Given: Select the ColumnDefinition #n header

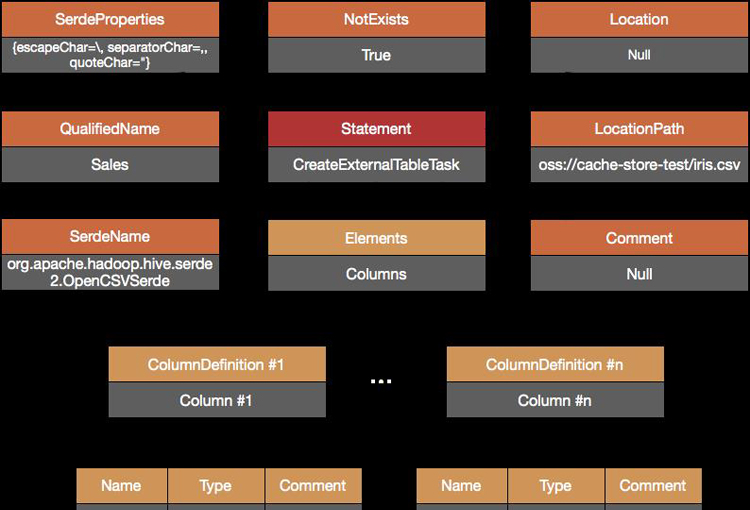Looking at the screenshot, I should pos(554,365).
